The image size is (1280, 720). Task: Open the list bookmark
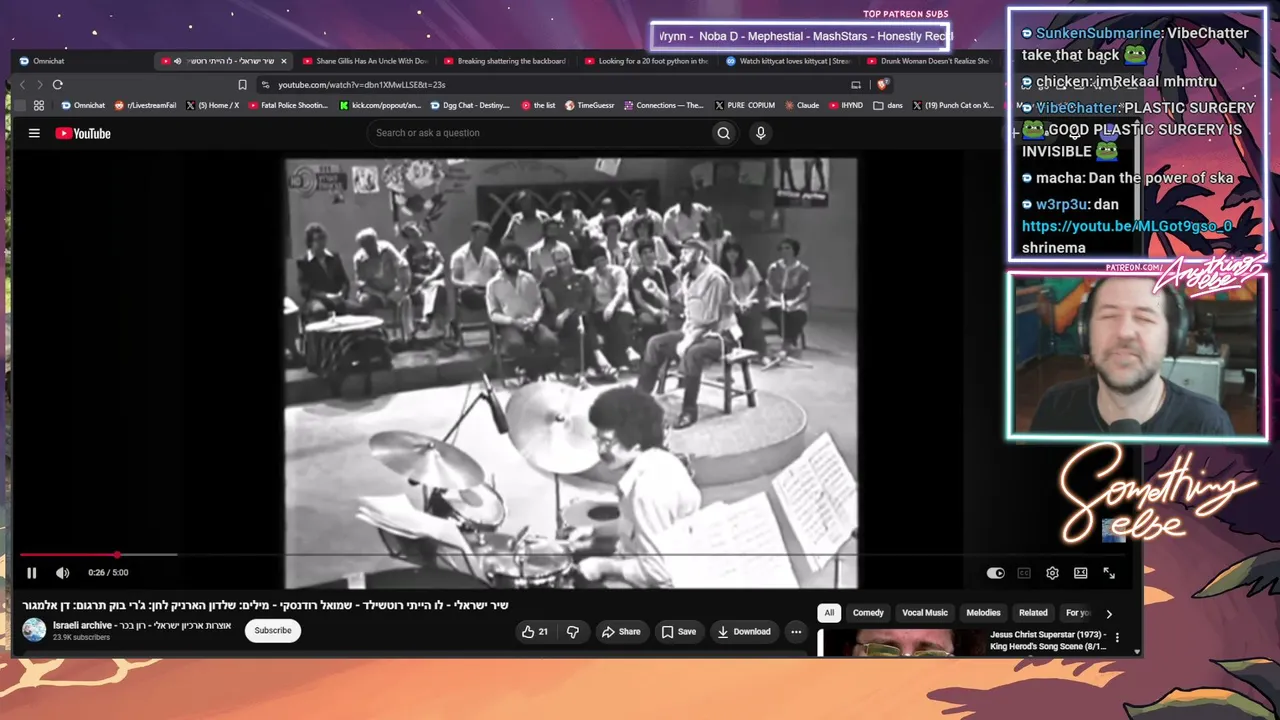pos(539,105)
